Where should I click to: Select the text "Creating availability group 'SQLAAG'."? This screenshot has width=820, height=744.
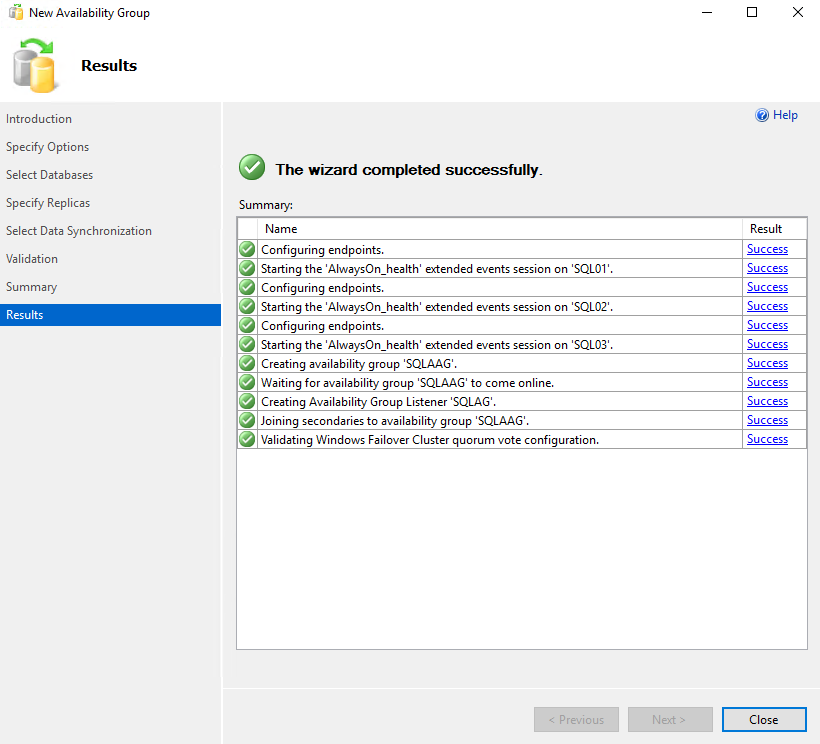point(359,364)
